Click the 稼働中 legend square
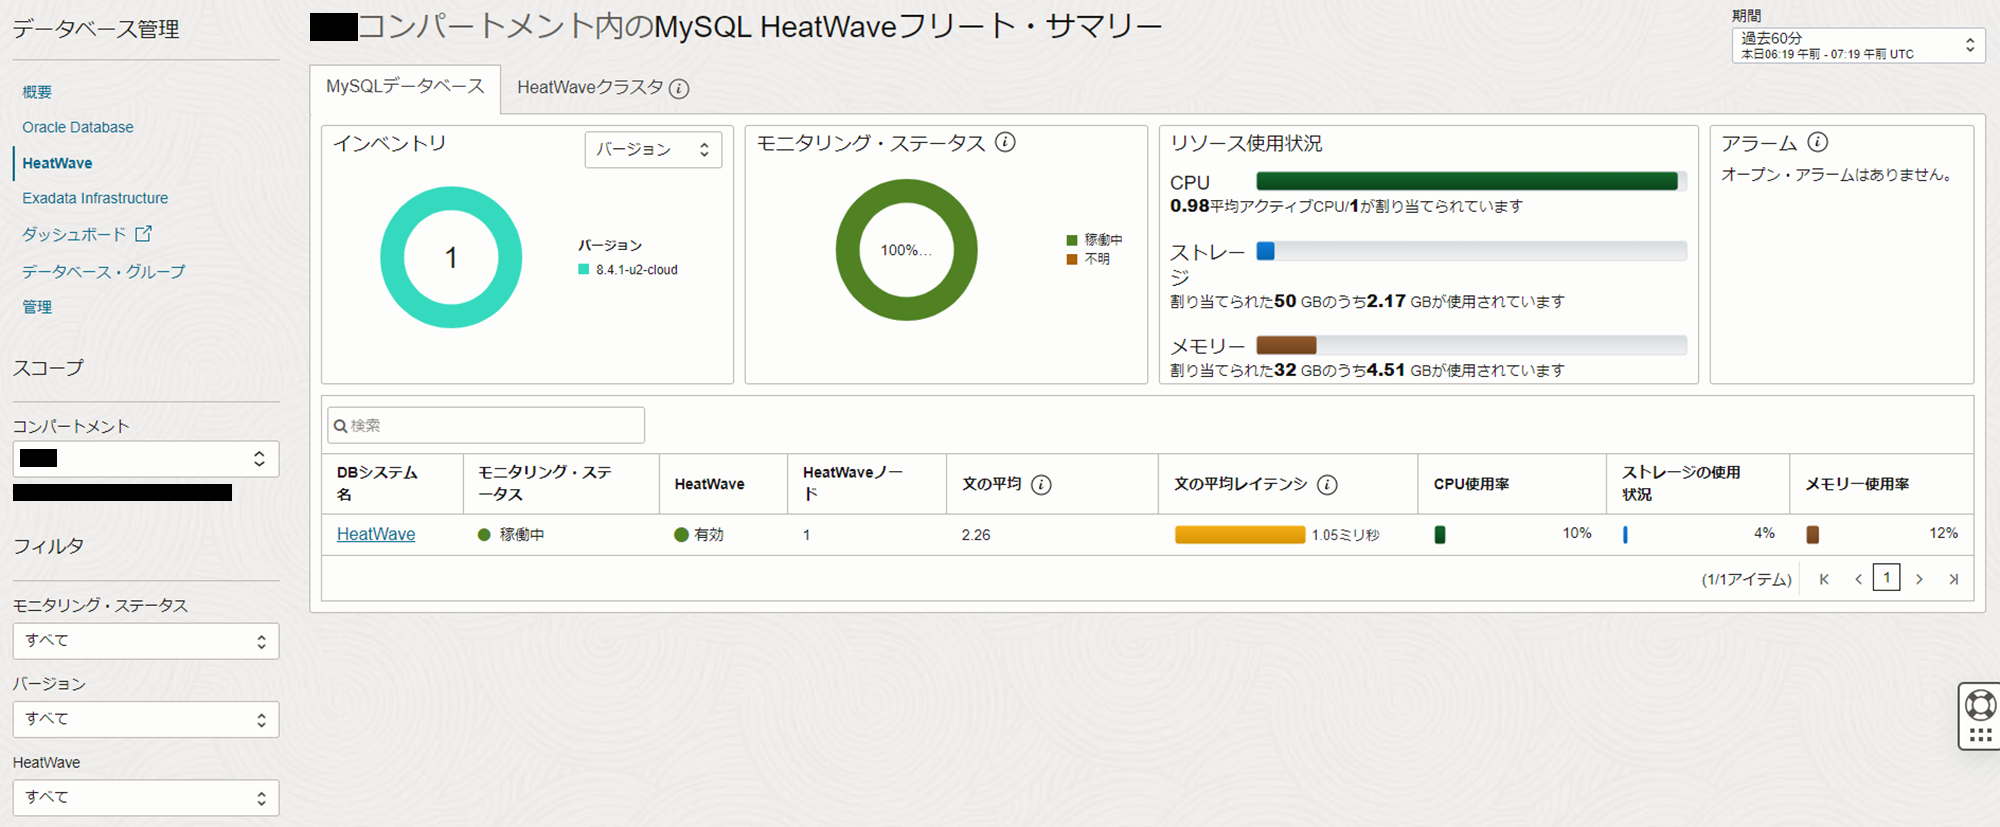2000x827 pixels. [x=1072, y=240]
